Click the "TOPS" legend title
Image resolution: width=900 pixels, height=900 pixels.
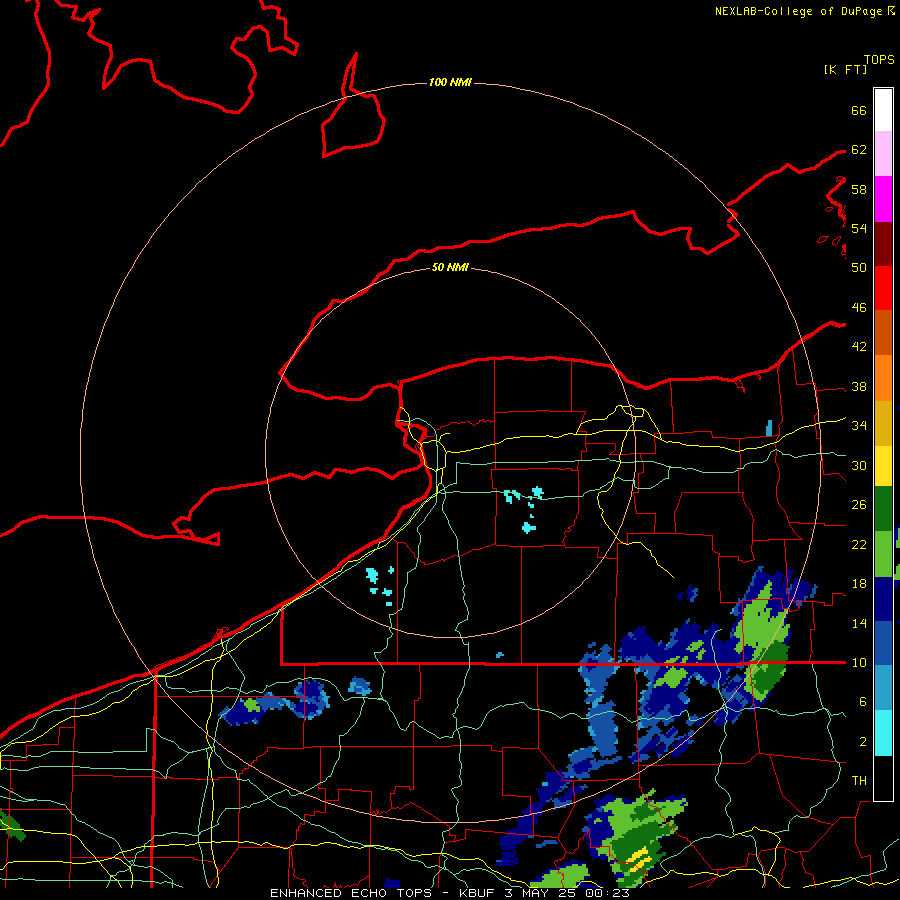click(879, 60)
